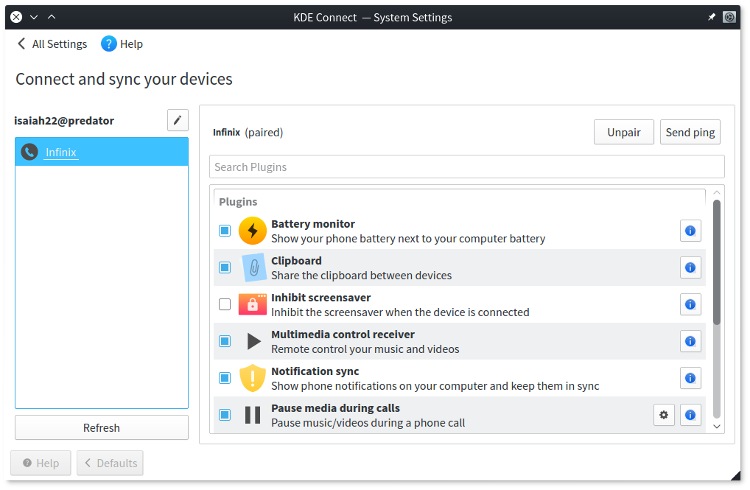View info for Notification sync plugin
Image resolution: width=750 pixels, height=490 pixels.
[x=690, y=378]
